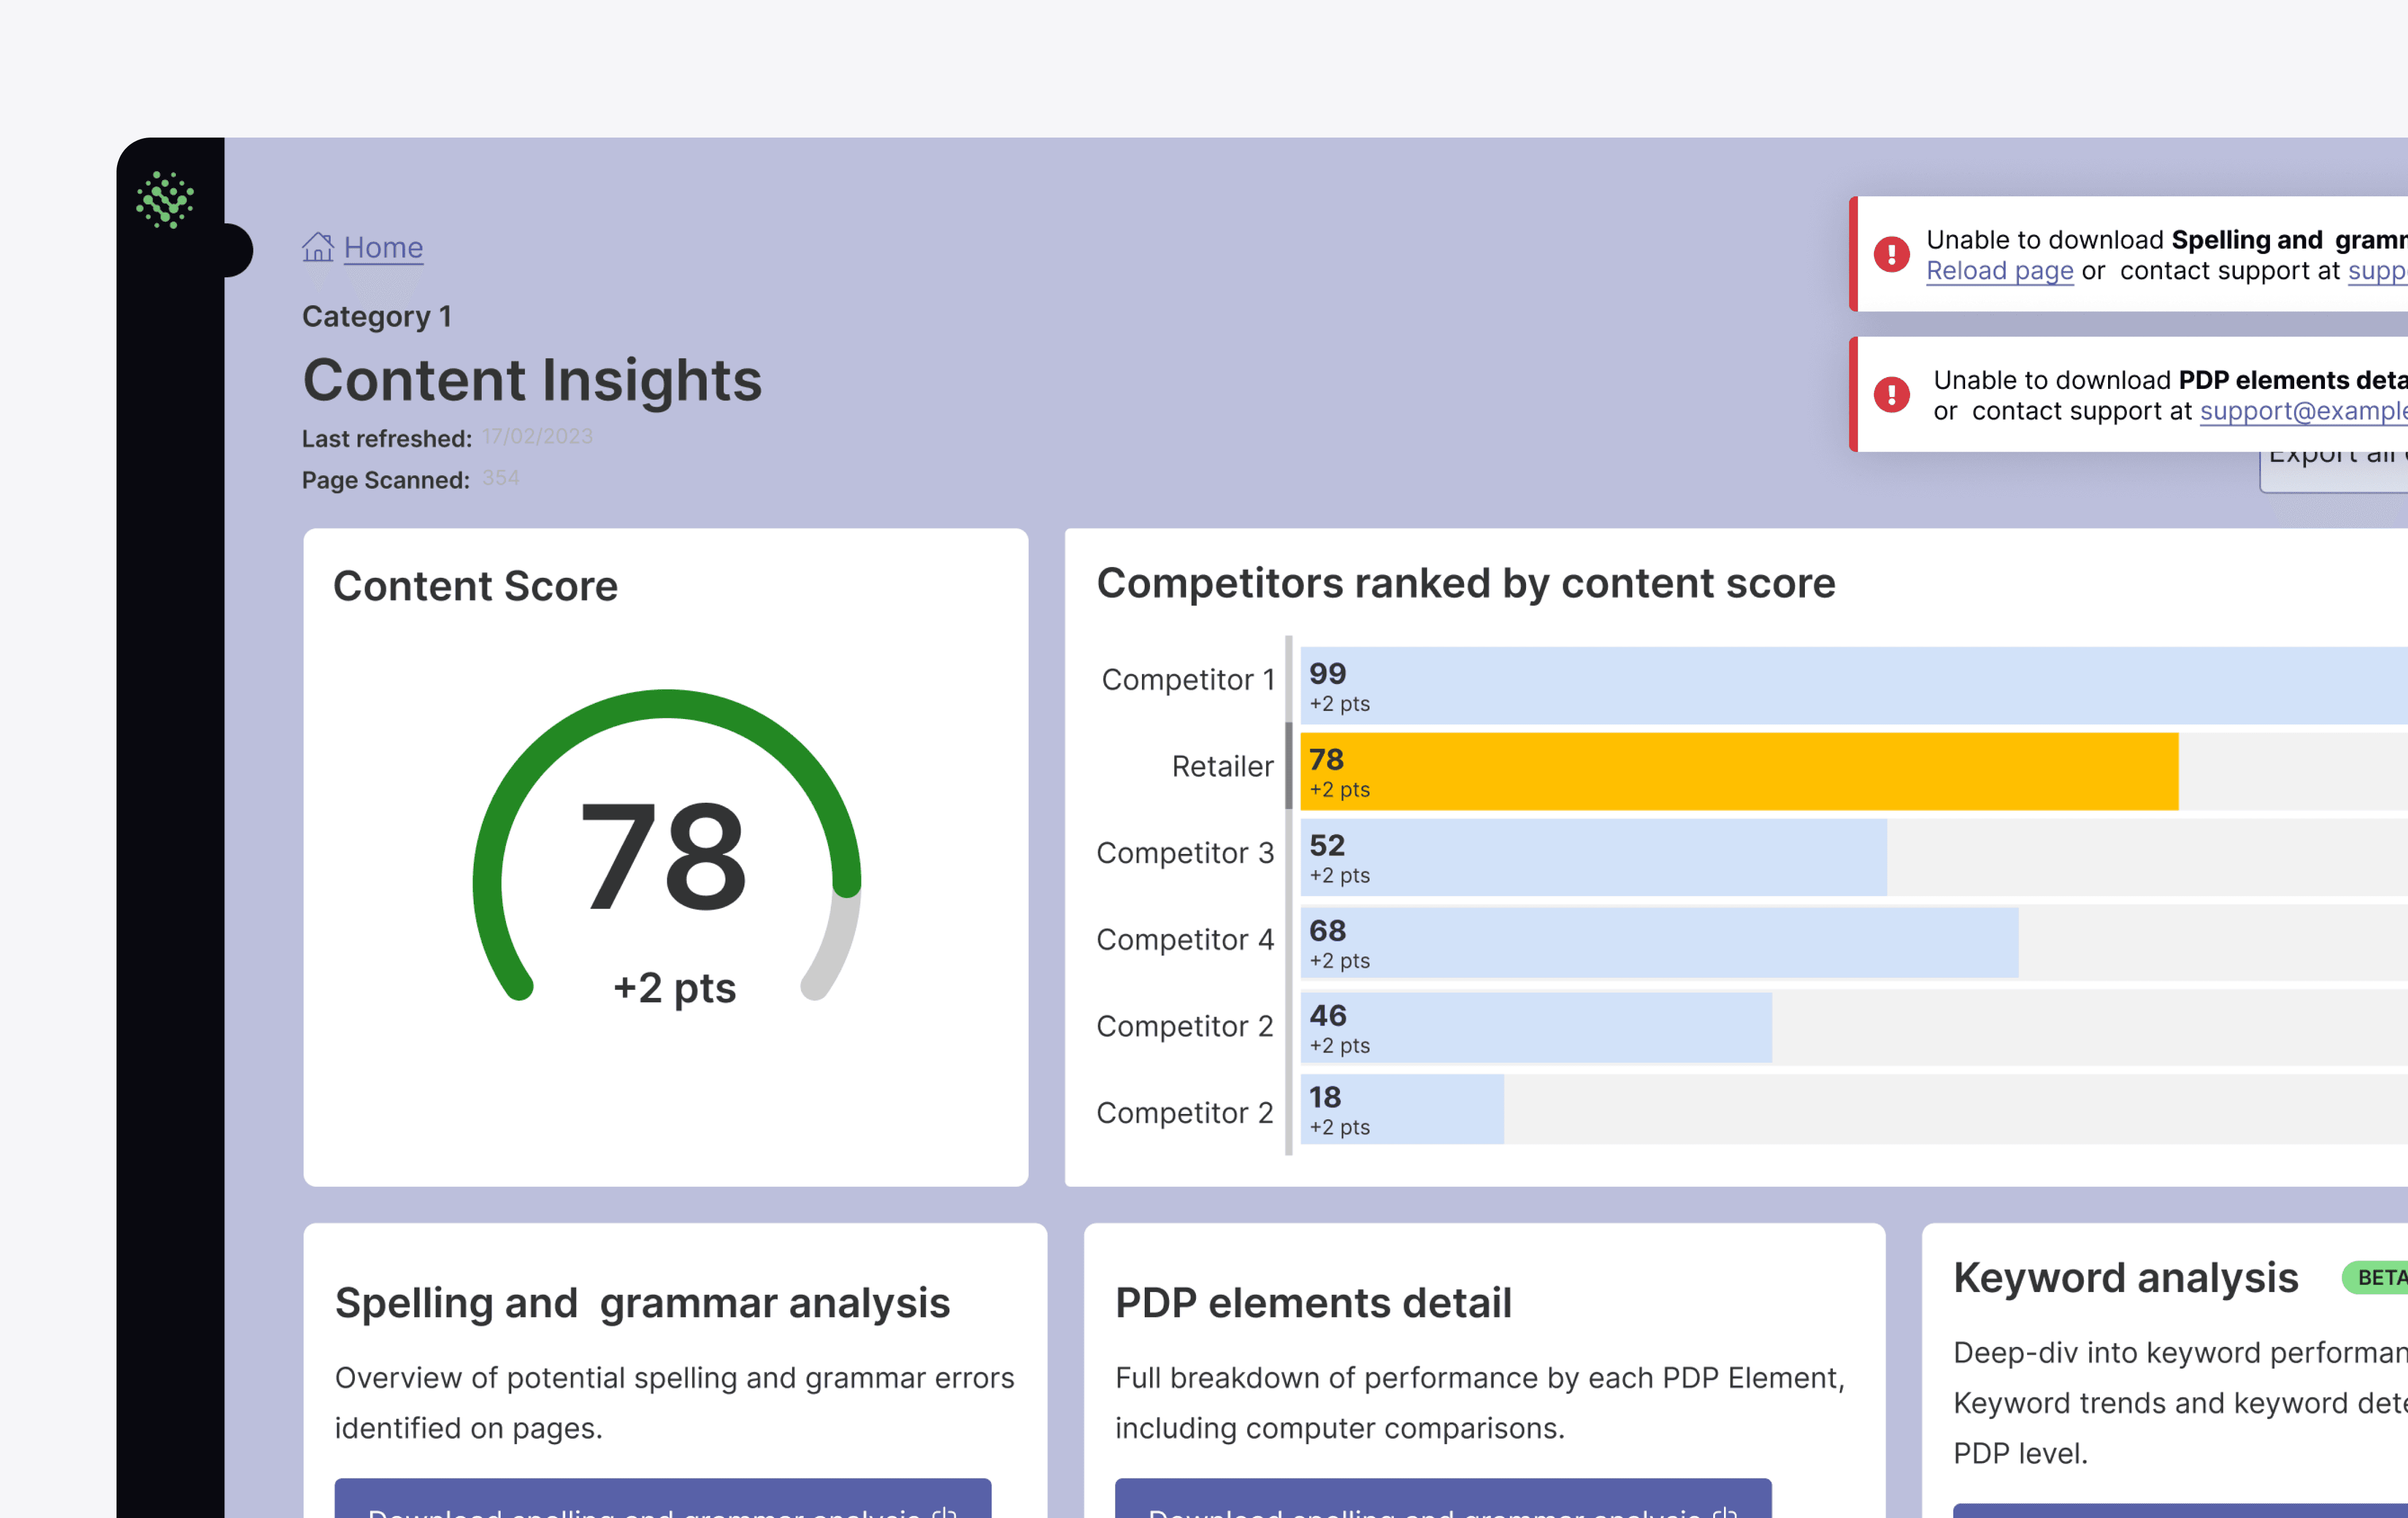
Task: Click support@example email link in PDP toast
Action: pos(2303,411)
